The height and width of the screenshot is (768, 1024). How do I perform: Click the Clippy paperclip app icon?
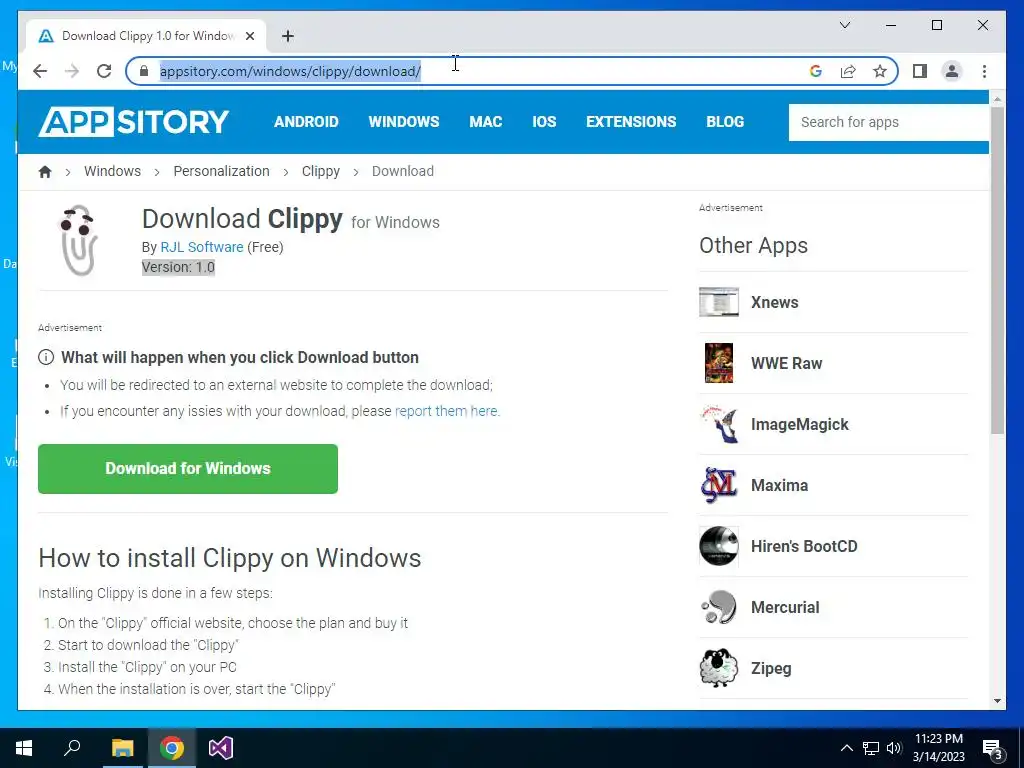pyautogui.click(x=79, y=240)
